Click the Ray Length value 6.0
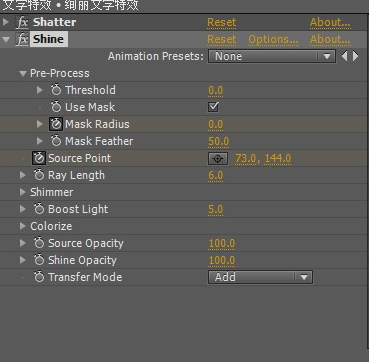The height and width of the screenshot is (362, 369). click(216, 175)
